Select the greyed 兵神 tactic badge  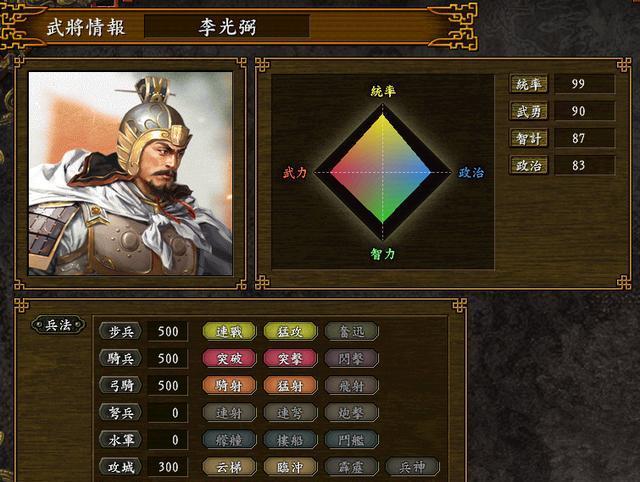(412, 467)
